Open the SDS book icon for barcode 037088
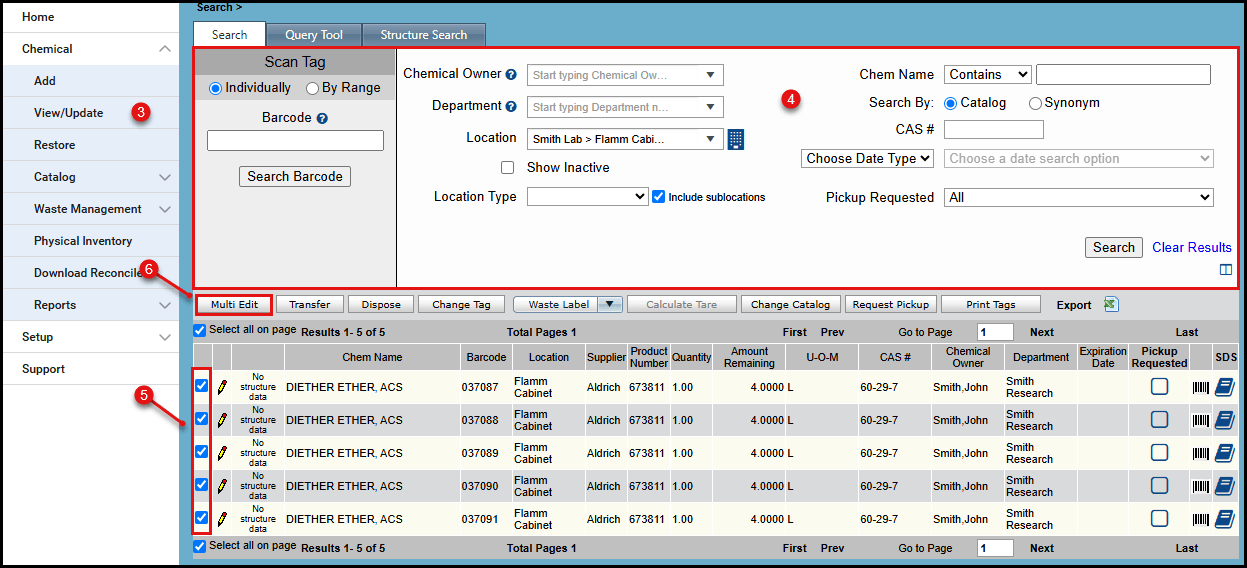 [1225, 420]
